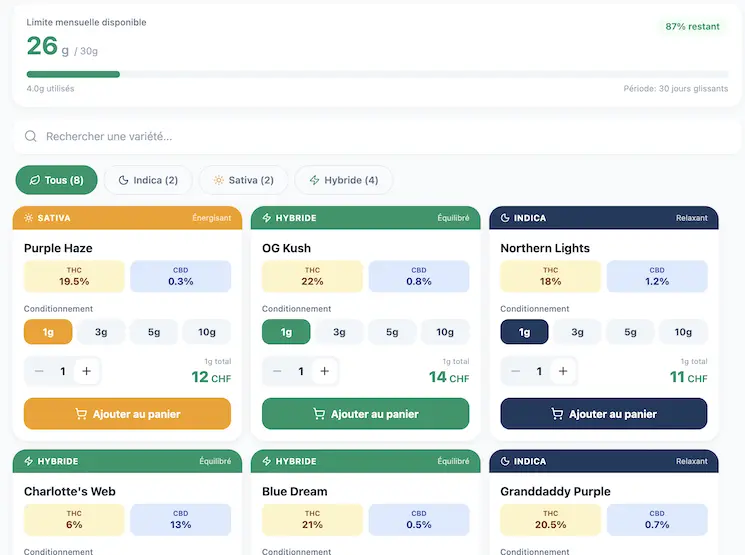Select 3g packaging for Purple Haze
The width and height of the screenshot is (745, 555).
click(101, 332)
